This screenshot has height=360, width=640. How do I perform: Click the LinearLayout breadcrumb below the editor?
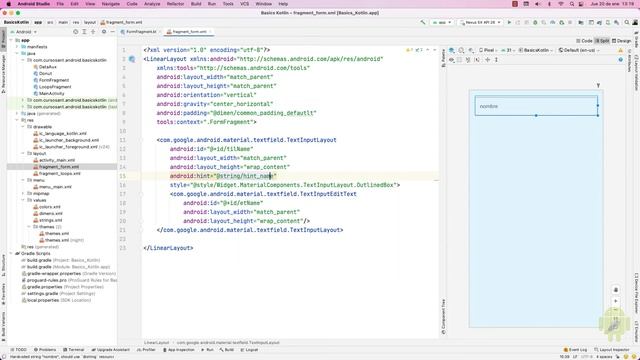click(156, 342)
